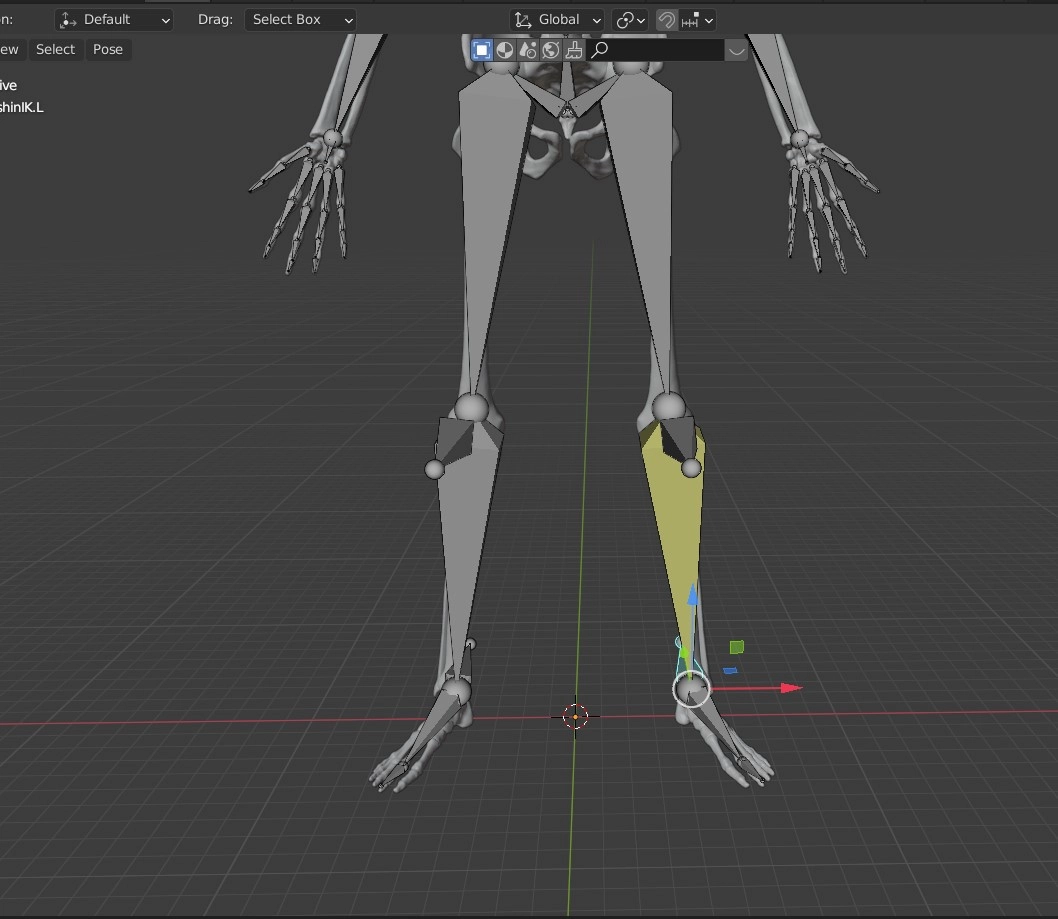The image size is (1058, 919).
Task: Click the brush icon in header
Action: tap(574, 50)
